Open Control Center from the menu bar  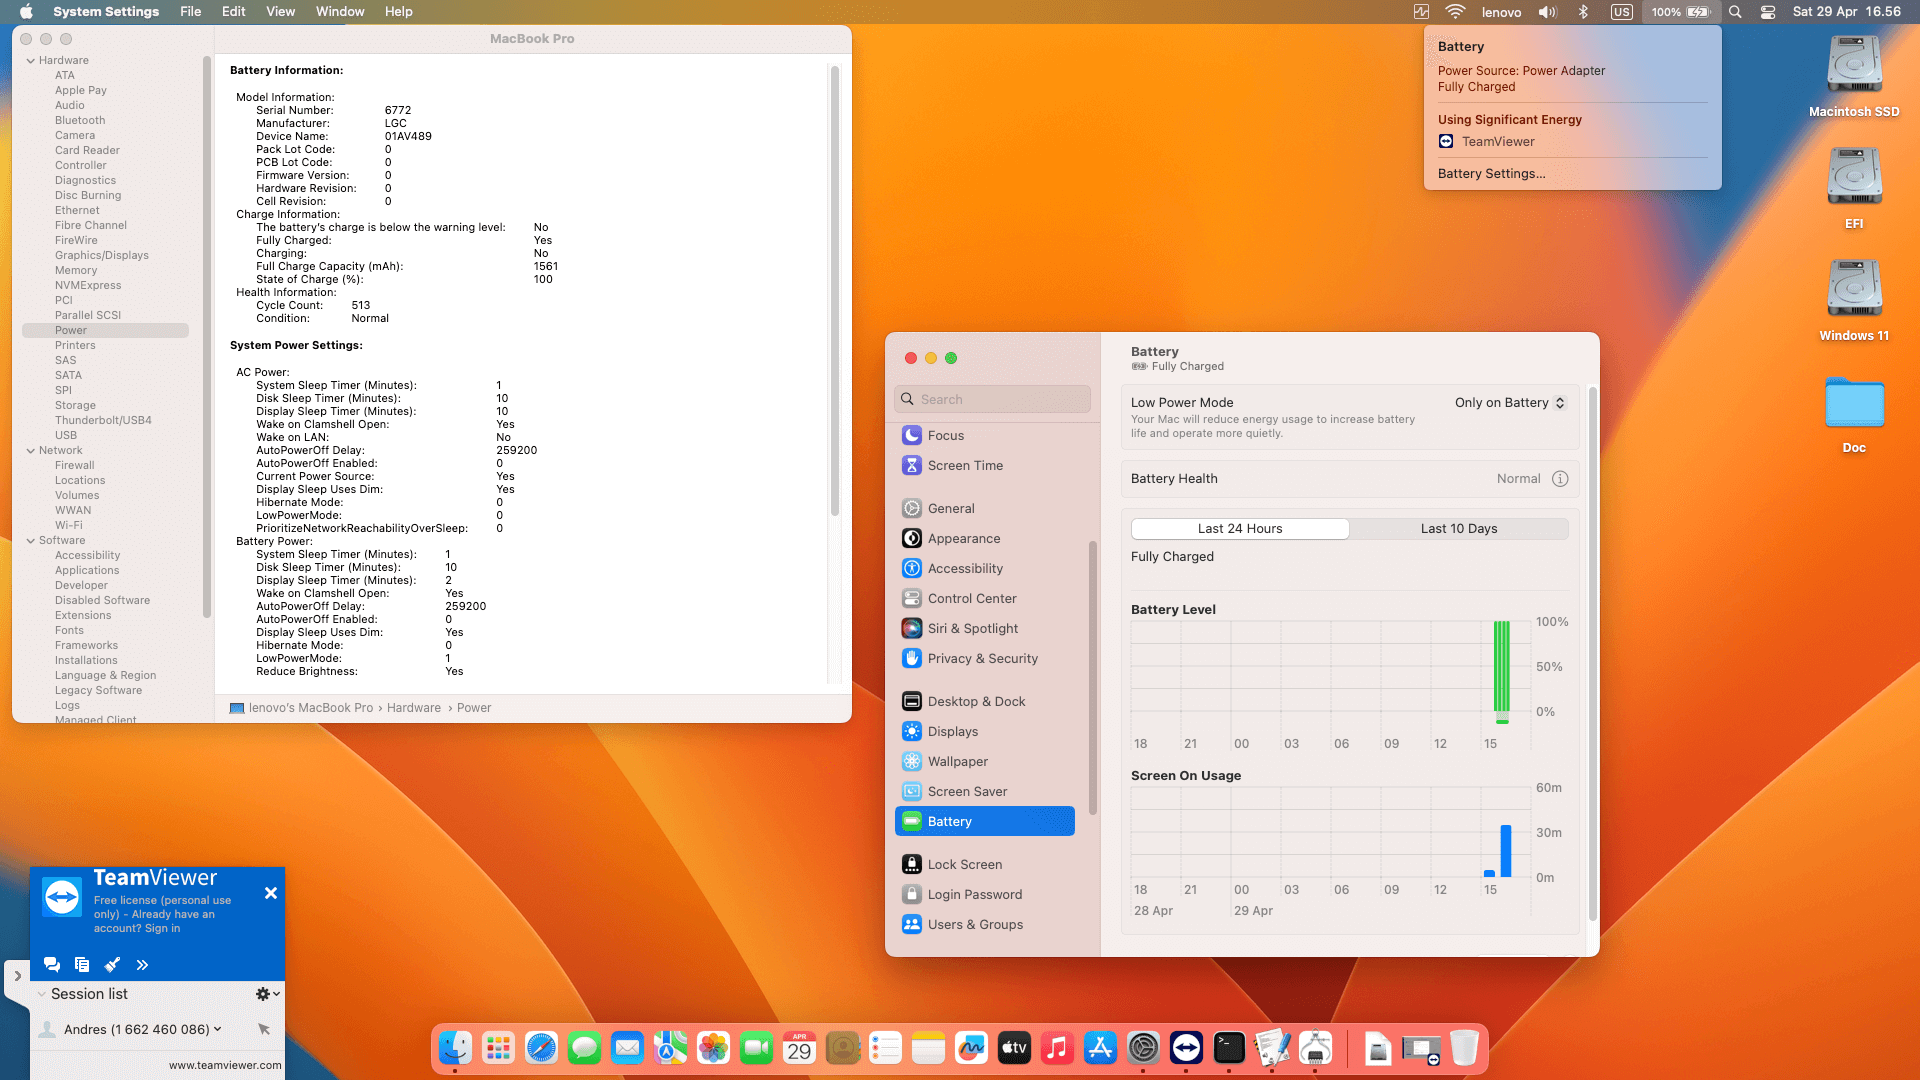coord(1768,12)
